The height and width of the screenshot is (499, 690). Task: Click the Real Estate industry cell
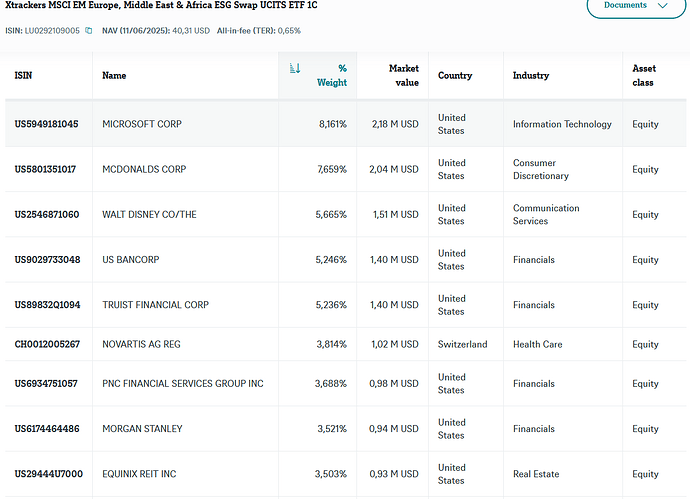(x=536, y=474)
